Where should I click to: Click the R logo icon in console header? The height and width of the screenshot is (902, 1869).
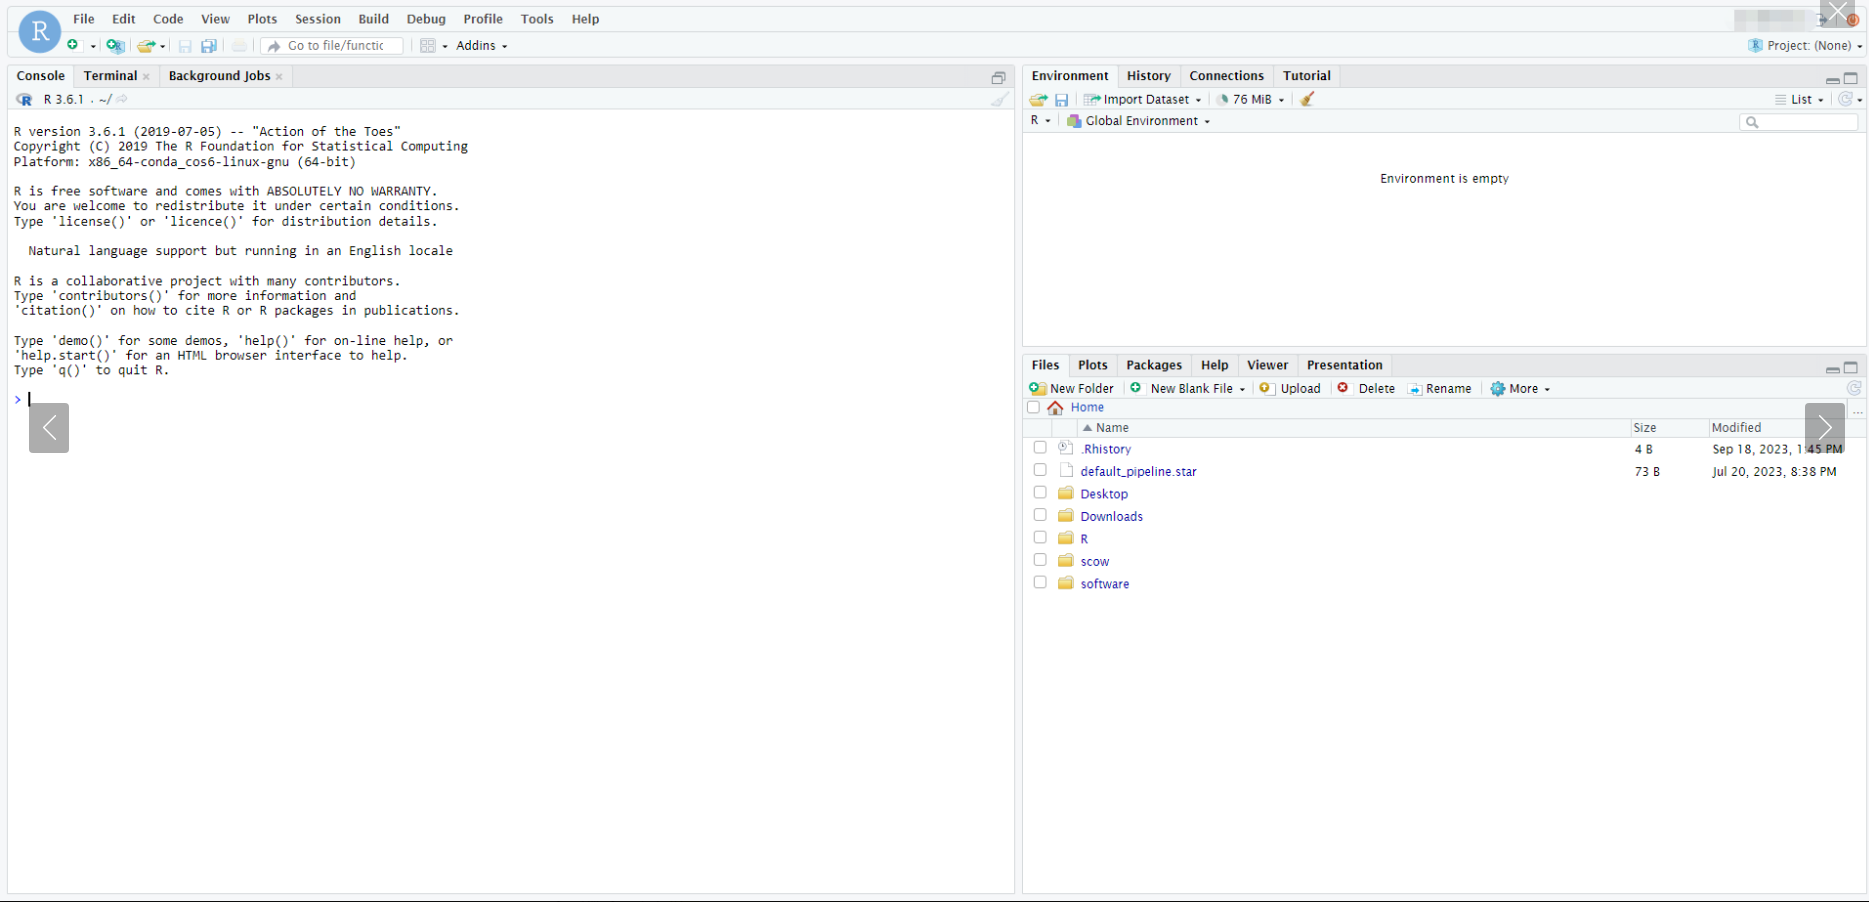tap(24, 100)
